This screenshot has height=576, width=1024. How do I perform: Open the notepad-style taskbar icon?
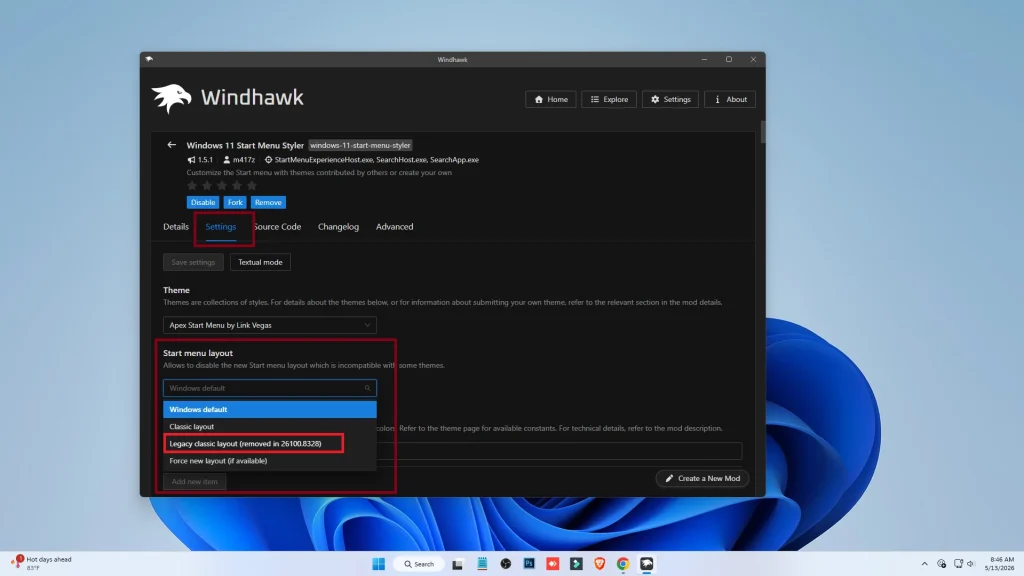[x=482, y=564]
